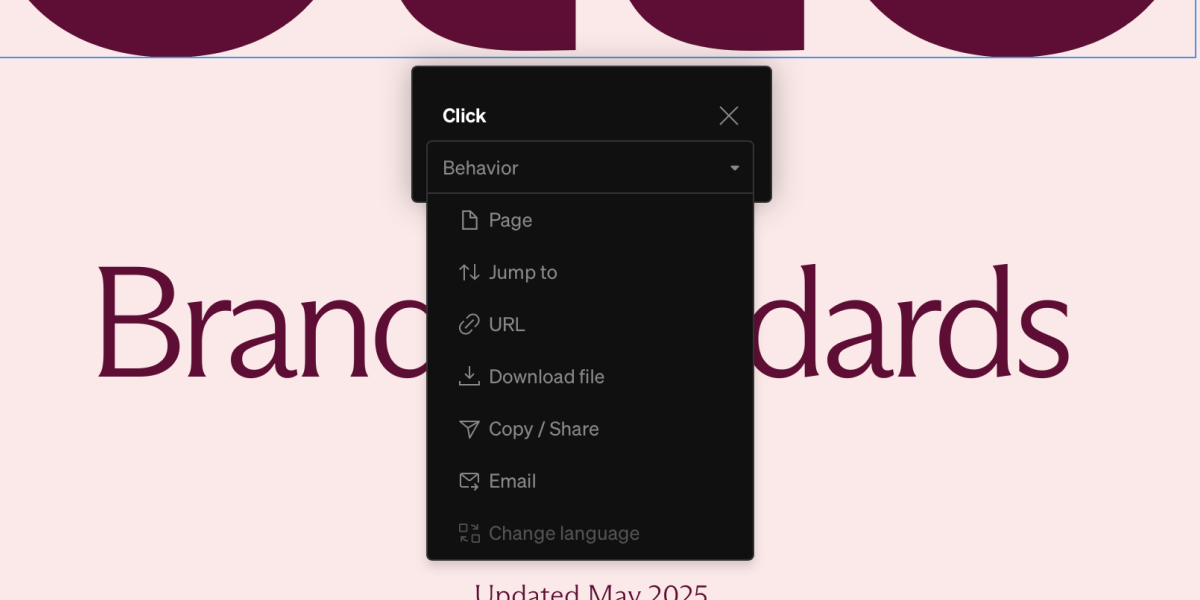
Task: Select "Page" from the behavior list
Action: [510, 220]
